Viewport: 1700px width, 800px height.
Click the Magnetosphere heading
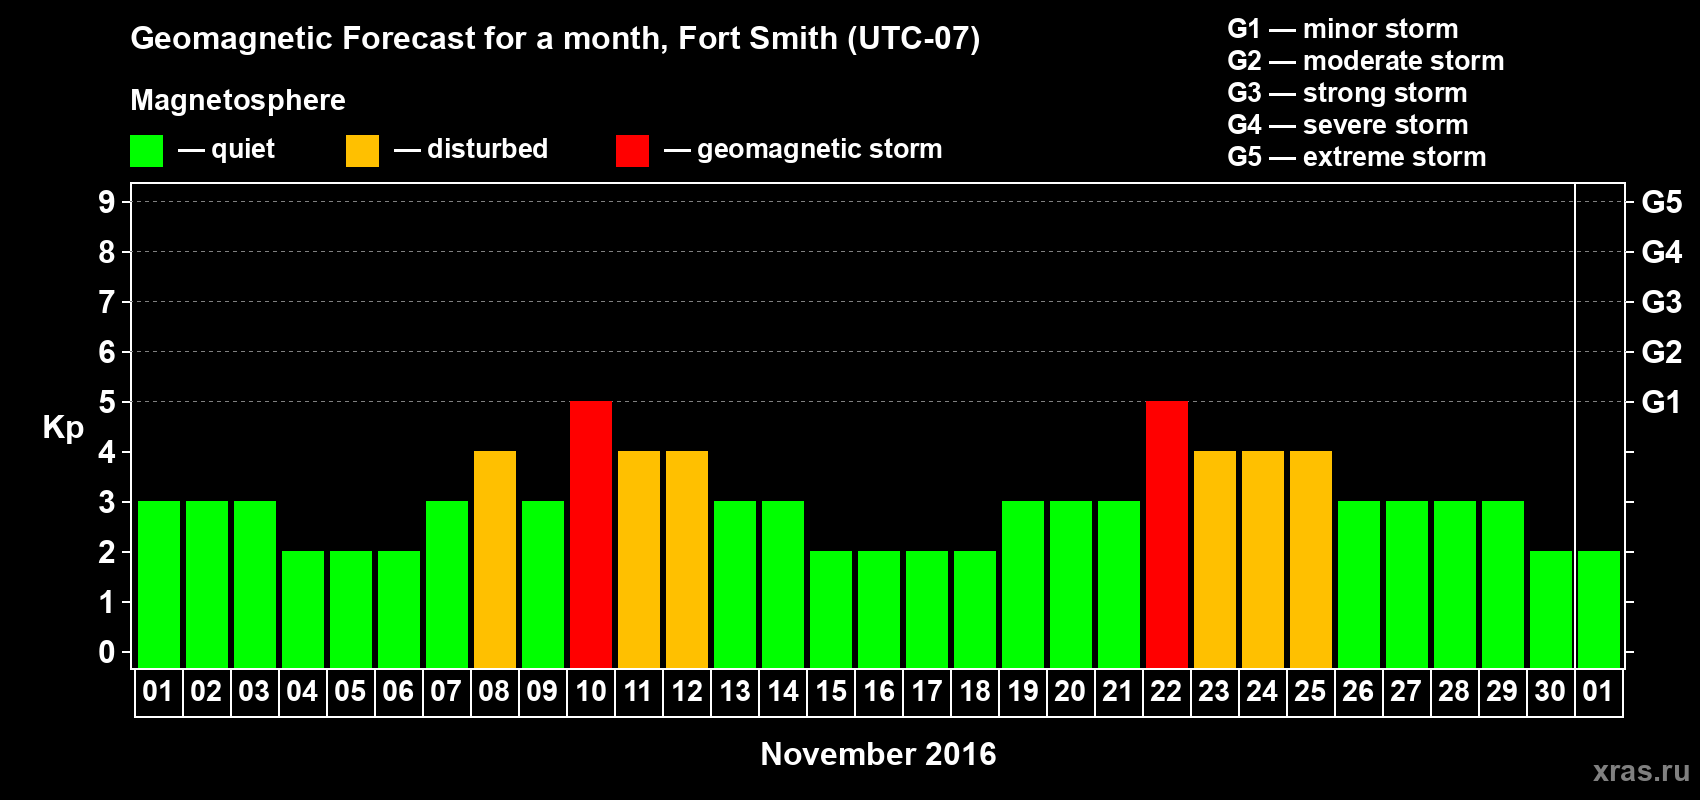point(238,100)
